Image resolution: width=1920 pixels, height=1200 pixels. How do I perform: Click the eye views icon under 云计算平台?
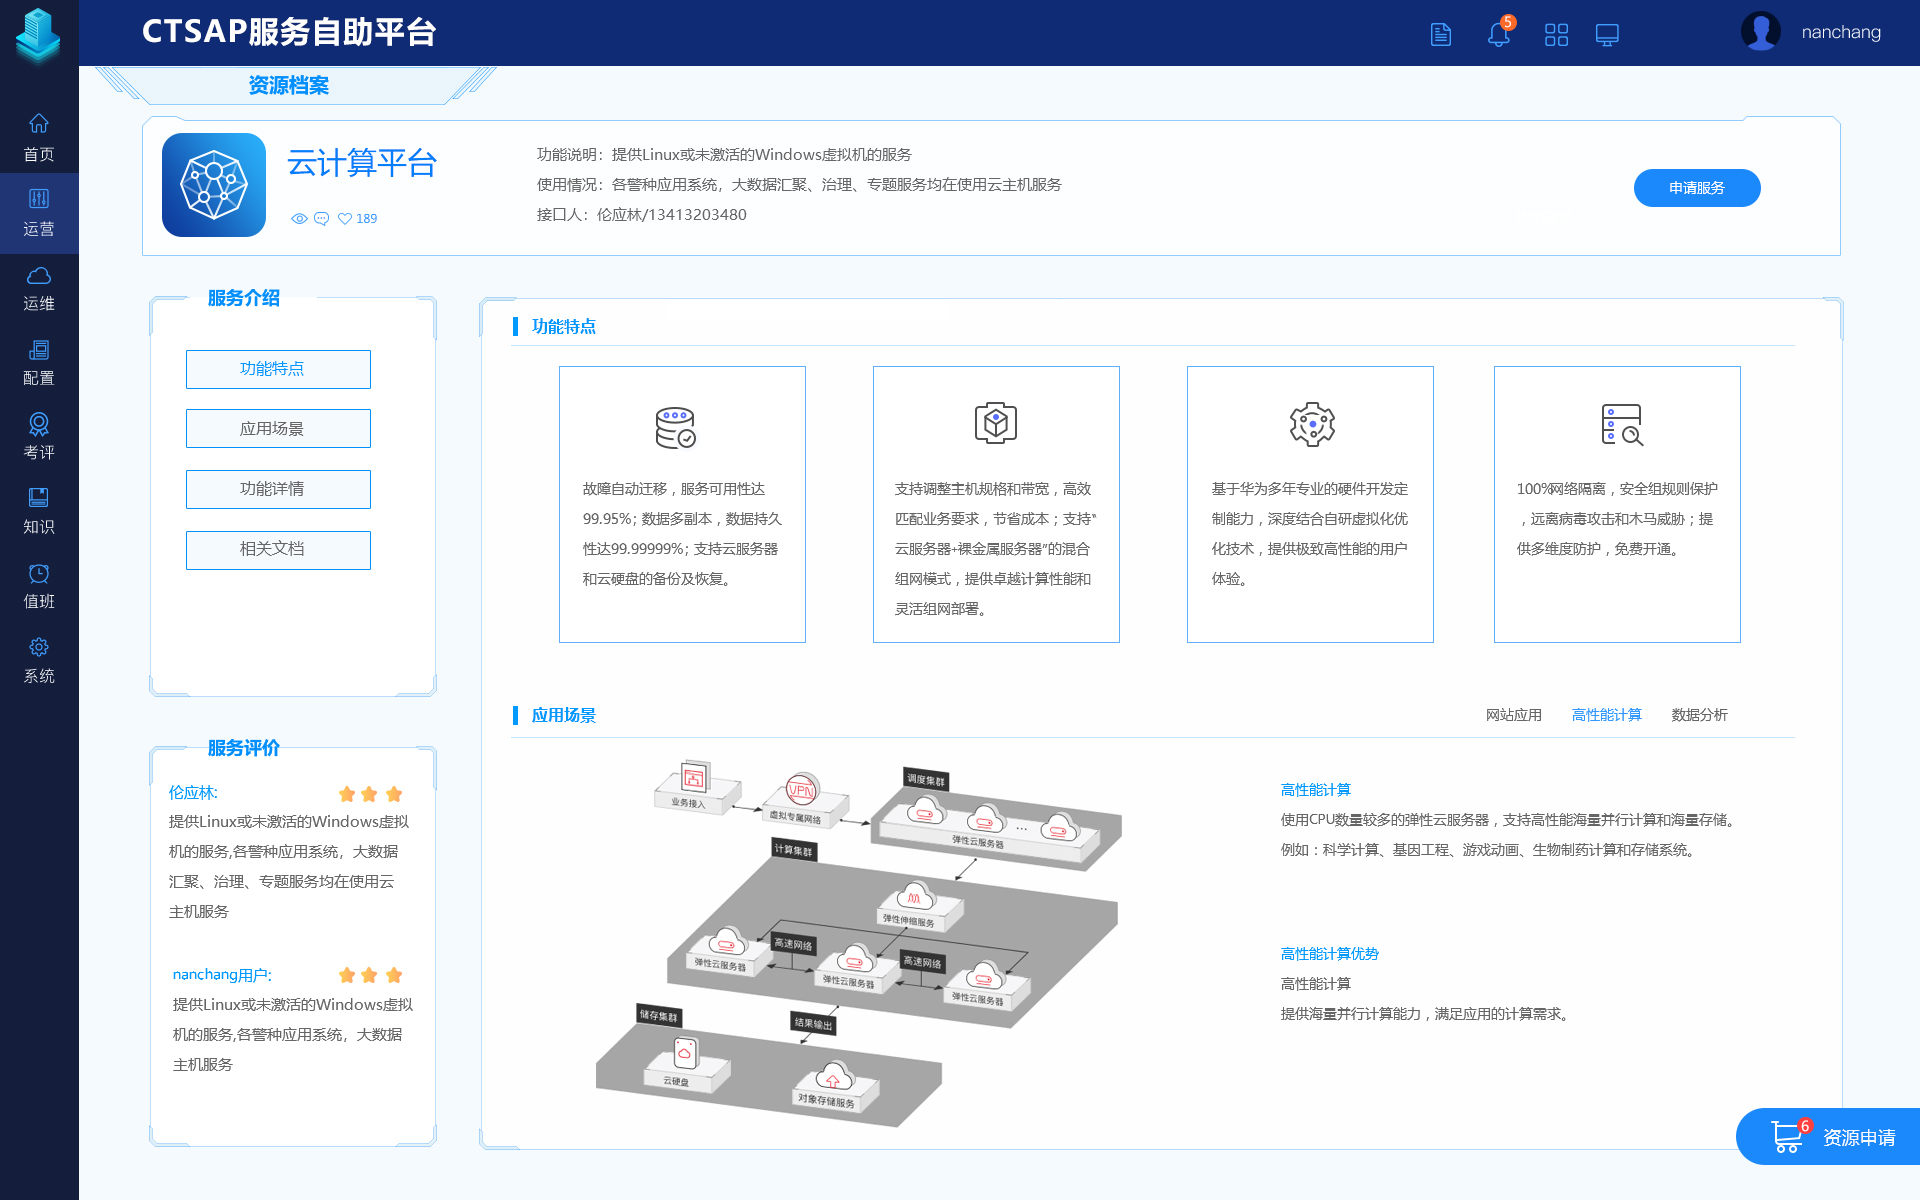(x=299, y=219)
